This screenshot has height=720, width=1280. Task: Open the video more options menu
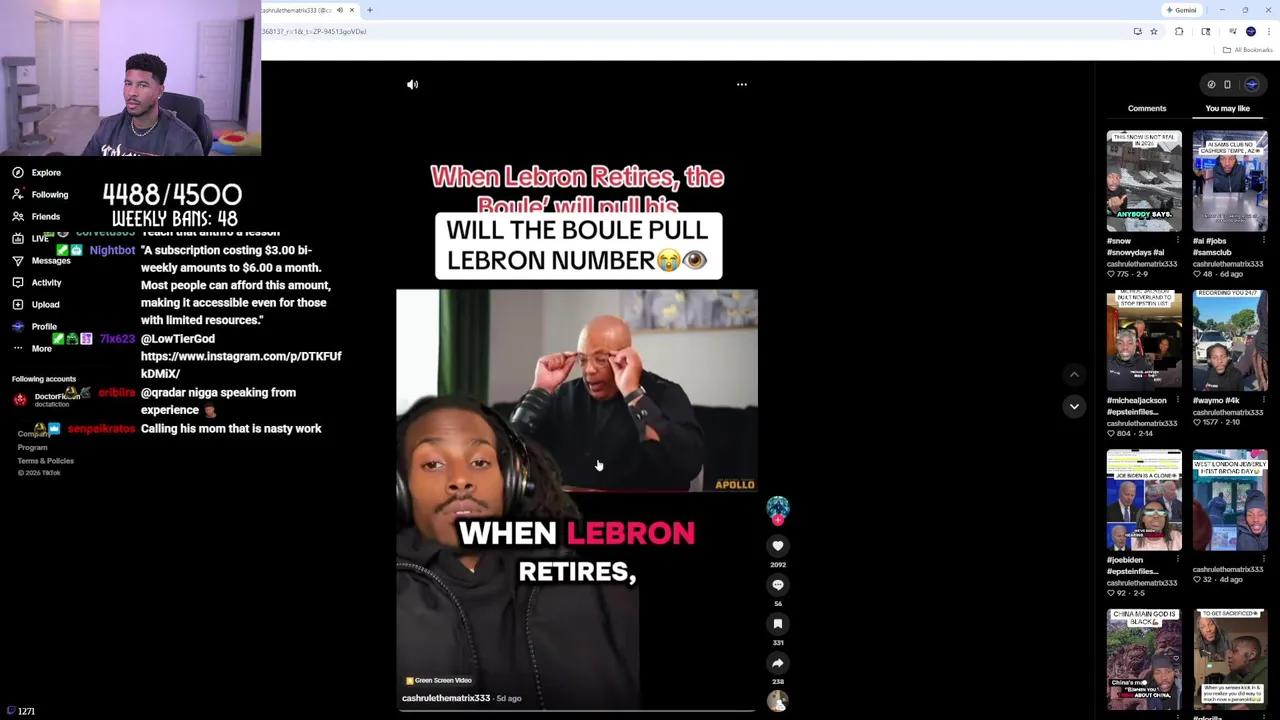pos(741,84)
